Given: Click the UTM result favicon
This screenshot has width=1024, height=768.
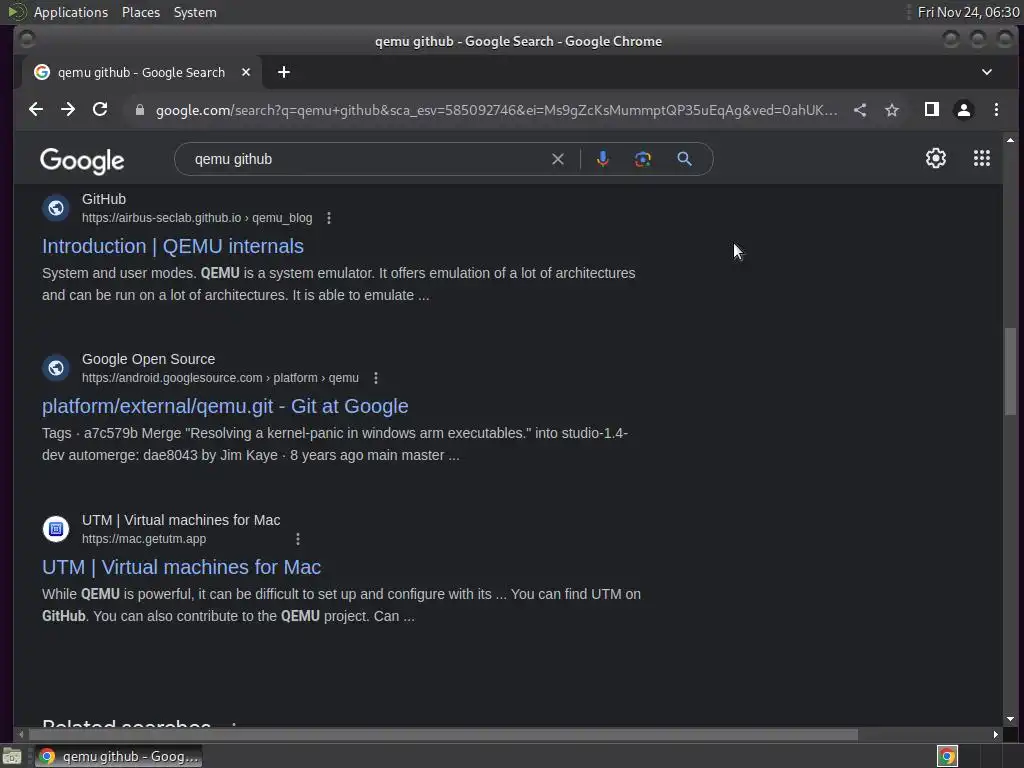Looking at the screenshot, I should (56, 529).
